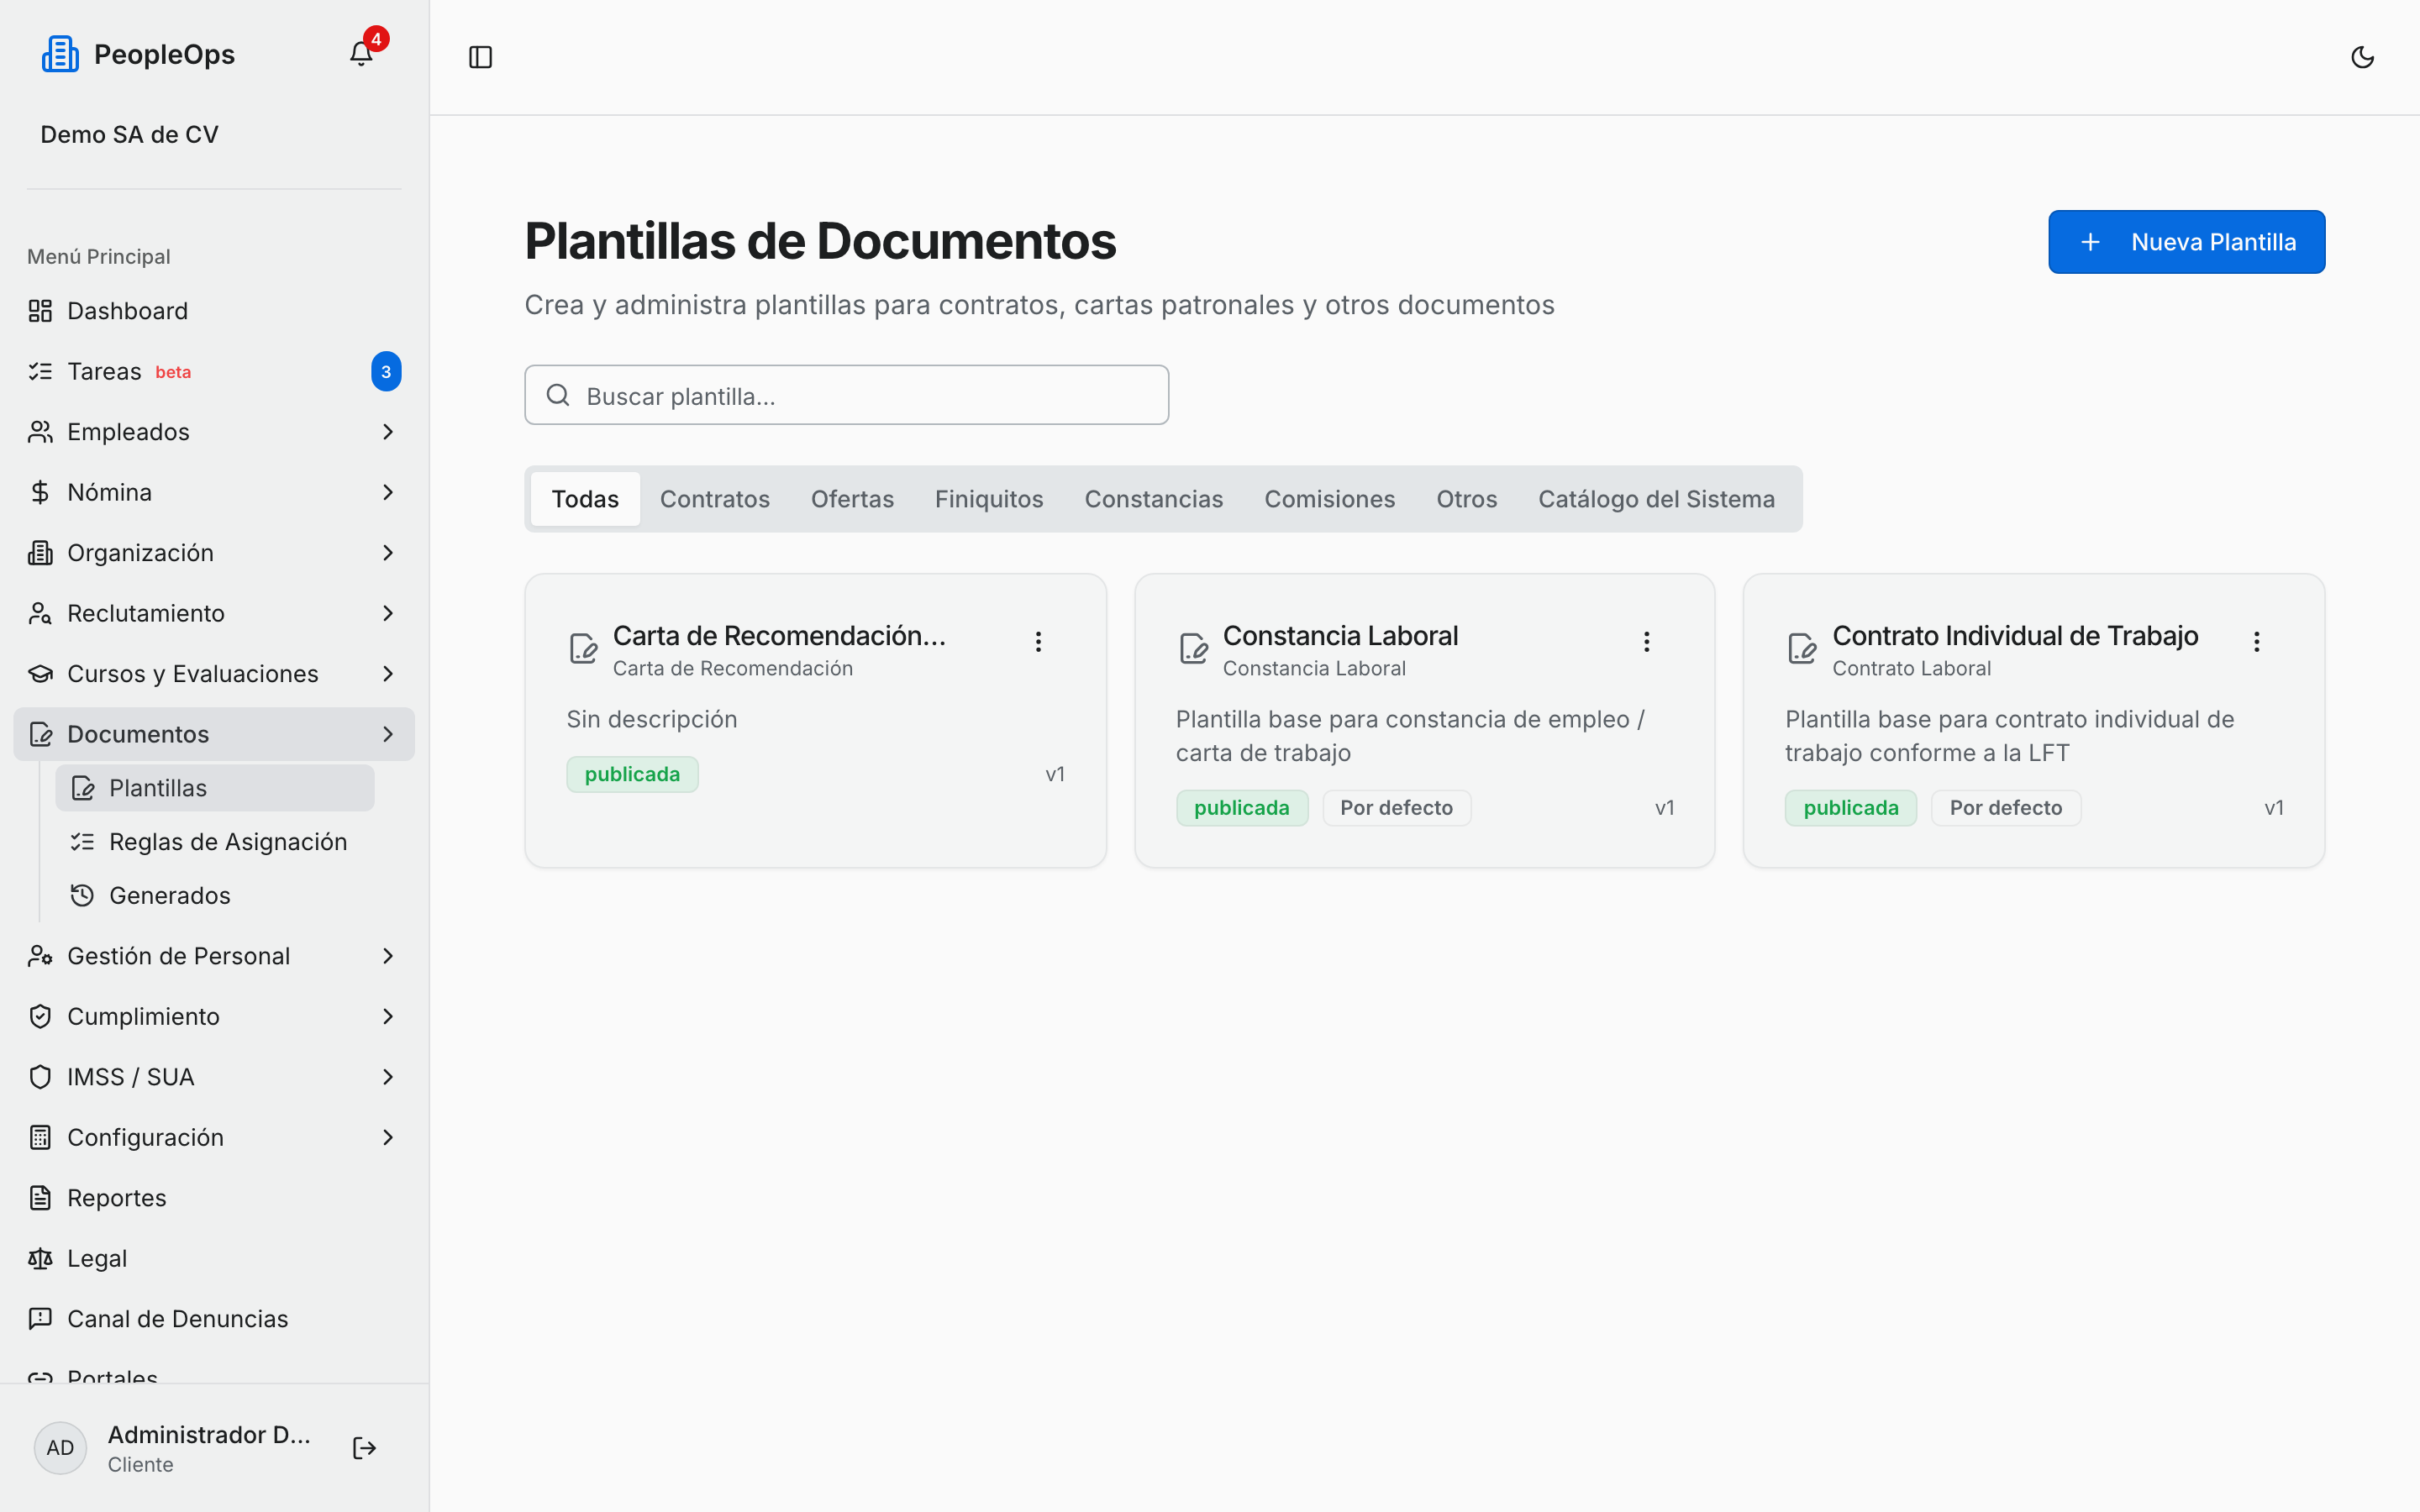The width and height of the screenshot is (2420, 1512).
Task: Switch to the Comisiones tab
Action: click(x=1329, y=499)
